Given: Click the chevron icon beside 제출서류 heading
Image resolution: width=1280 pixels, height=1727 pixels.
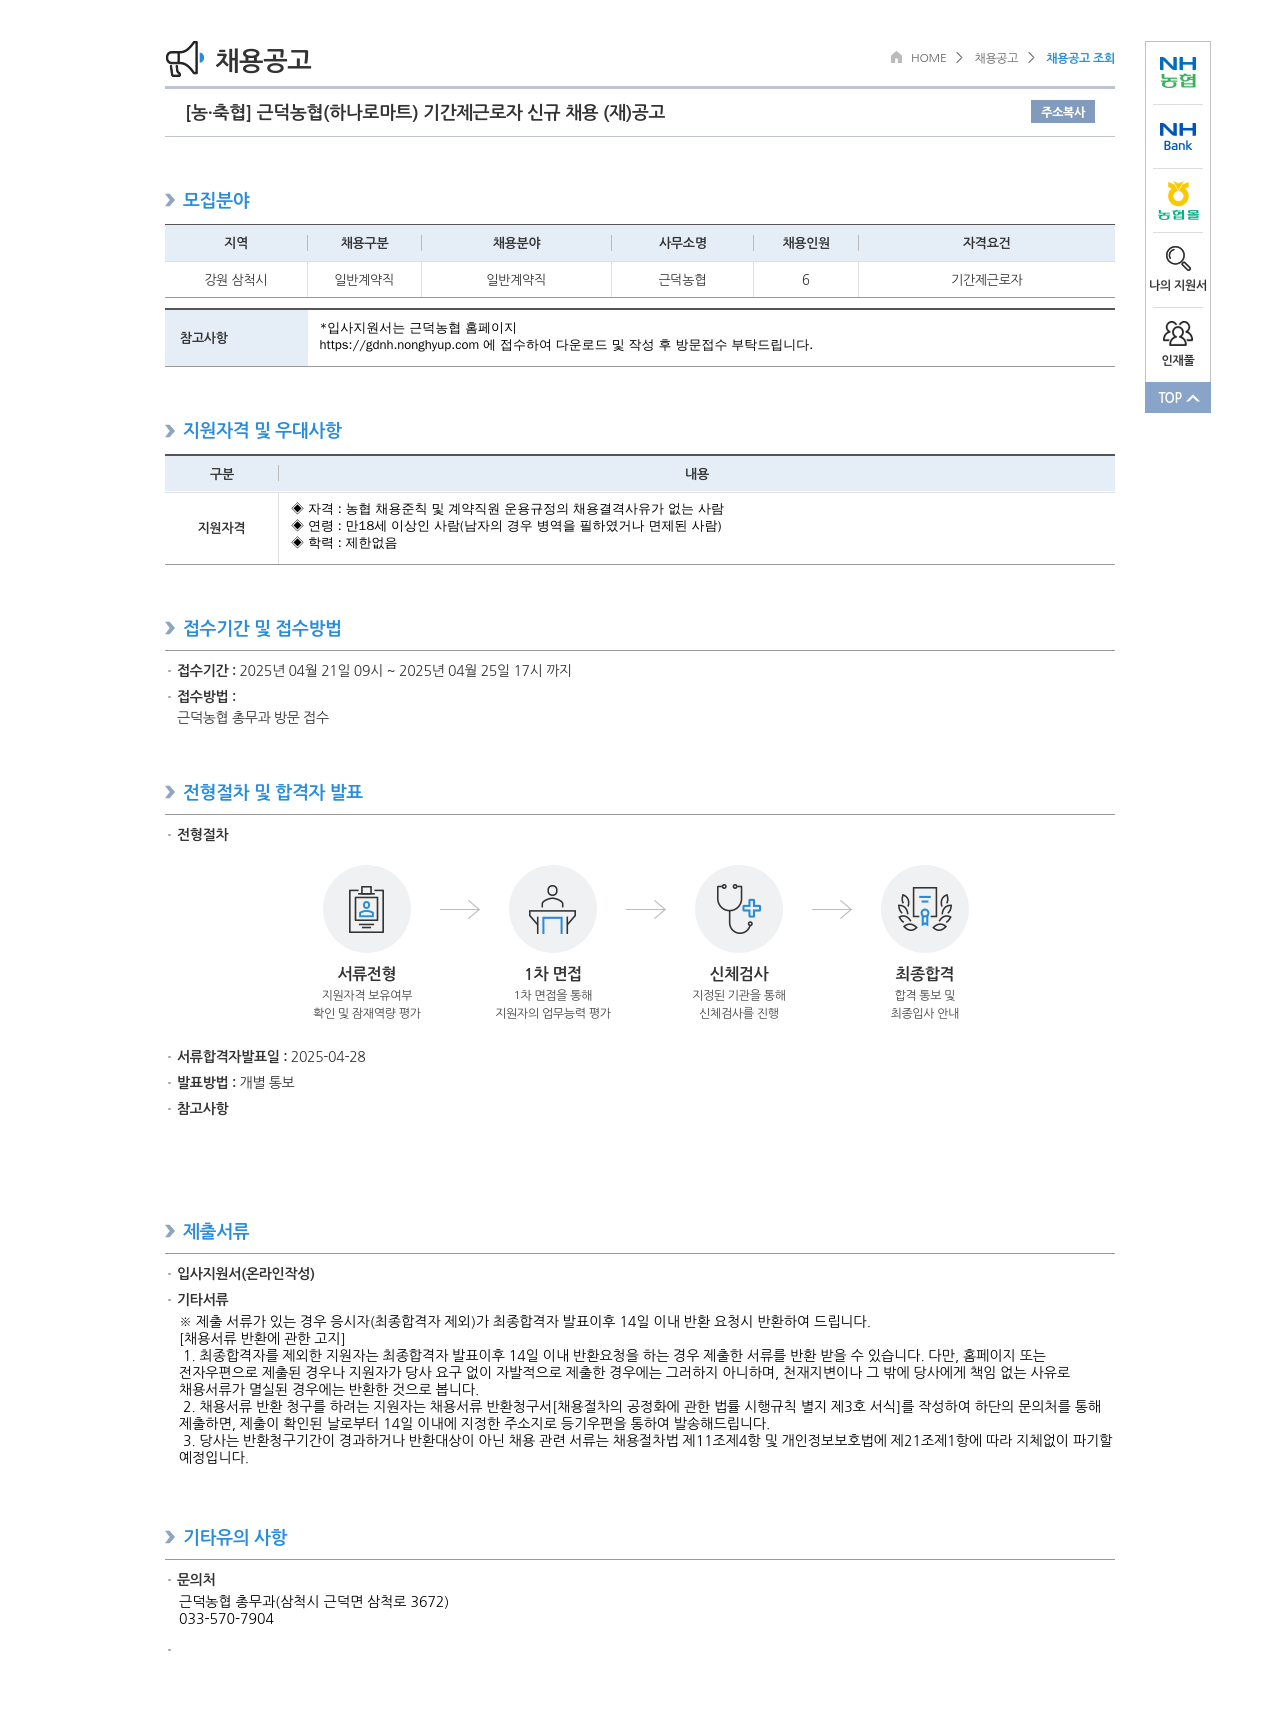Looking at the screenshot, I should (170, 1231).
